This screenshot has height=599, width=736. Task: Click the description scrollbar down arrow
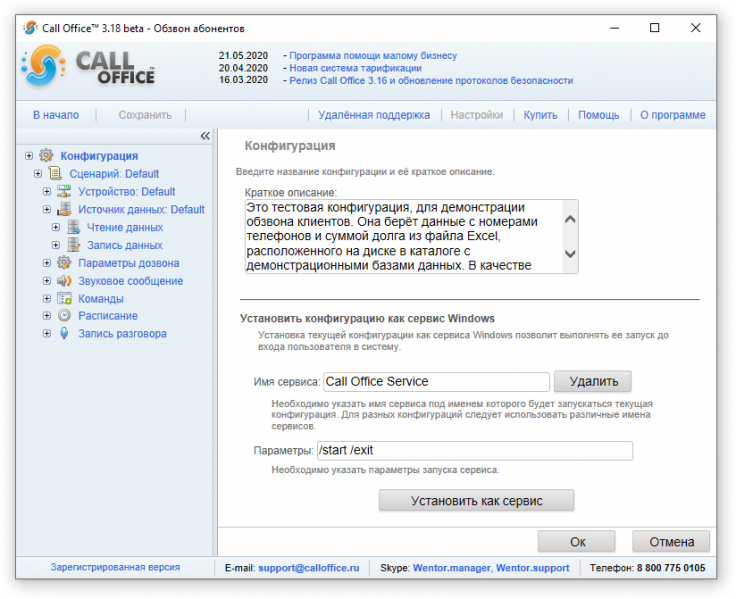570,254
